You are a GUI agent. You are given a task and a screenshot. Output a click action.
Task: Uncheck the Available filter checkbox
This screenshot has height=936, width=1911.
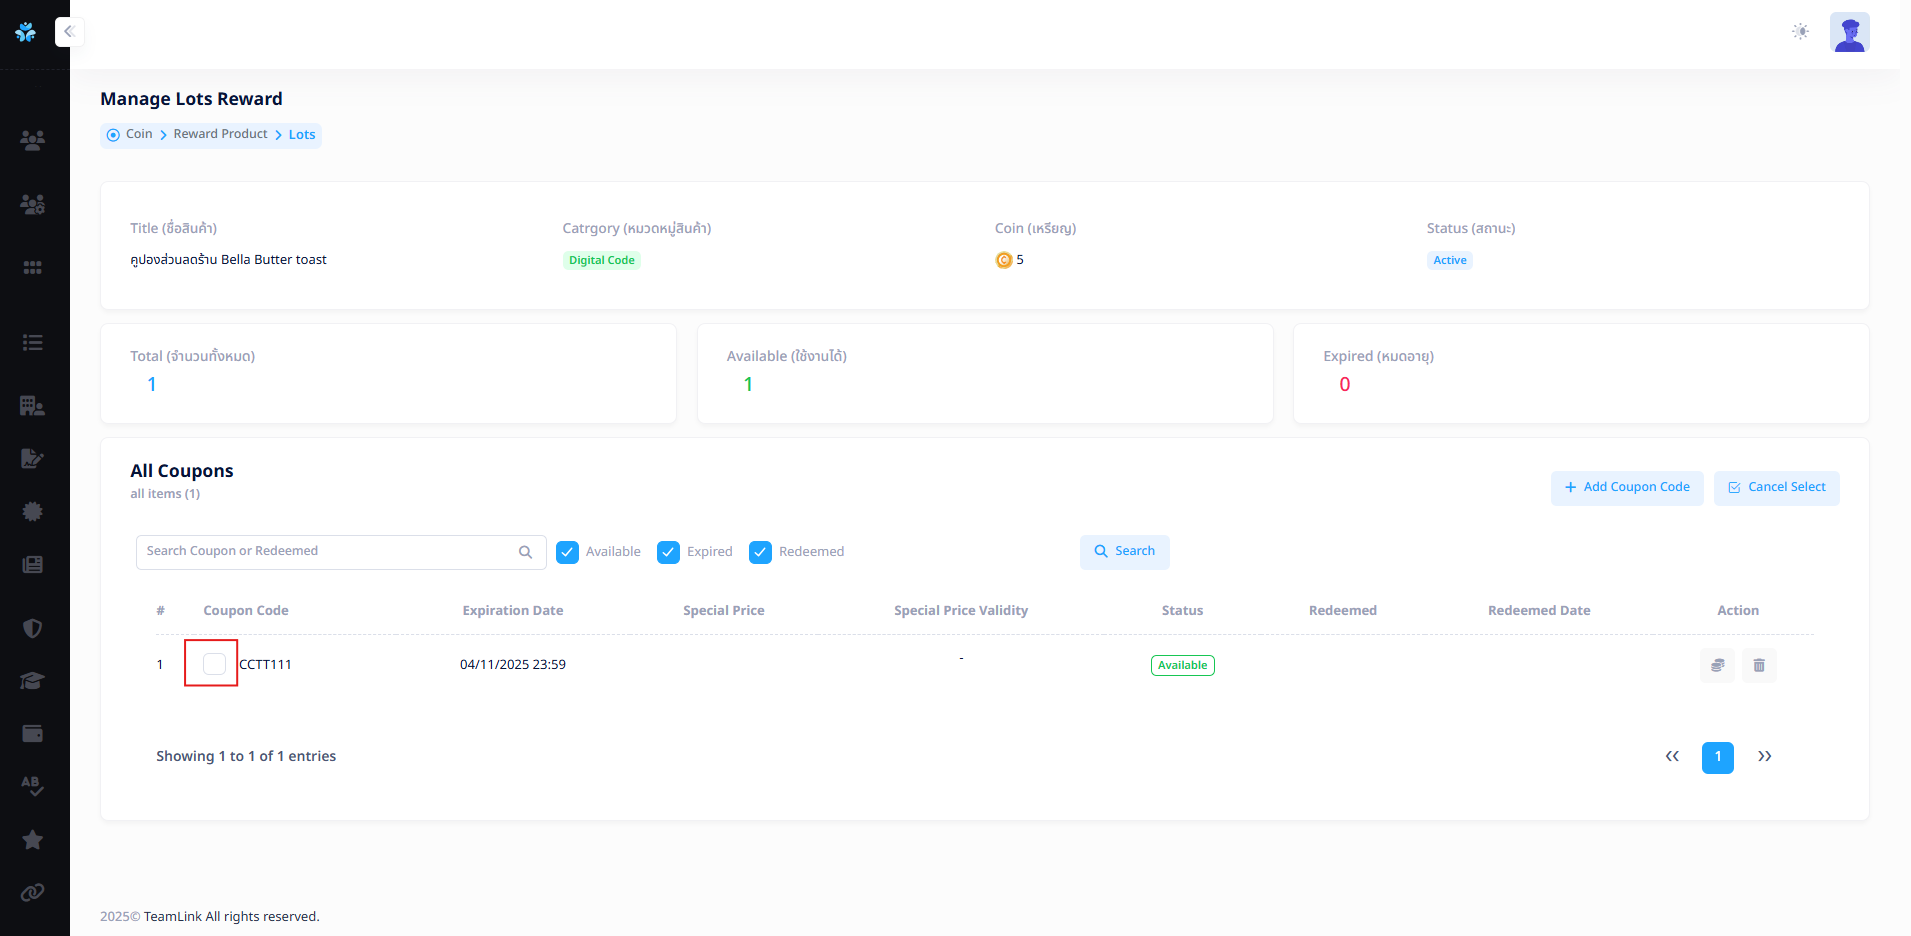pyautogui.click(x=568, y=552)
